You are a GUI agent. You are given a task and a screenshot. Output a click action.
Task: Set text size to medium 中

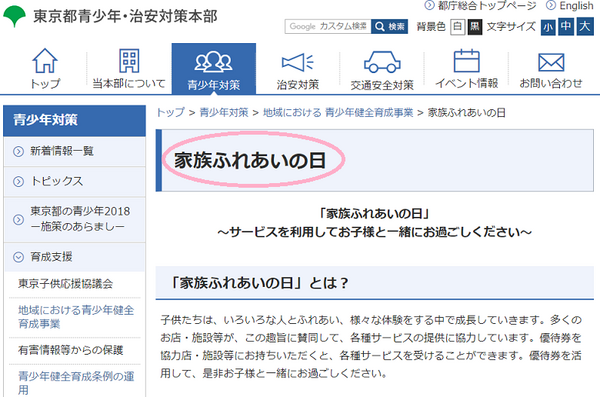[566, 26]
